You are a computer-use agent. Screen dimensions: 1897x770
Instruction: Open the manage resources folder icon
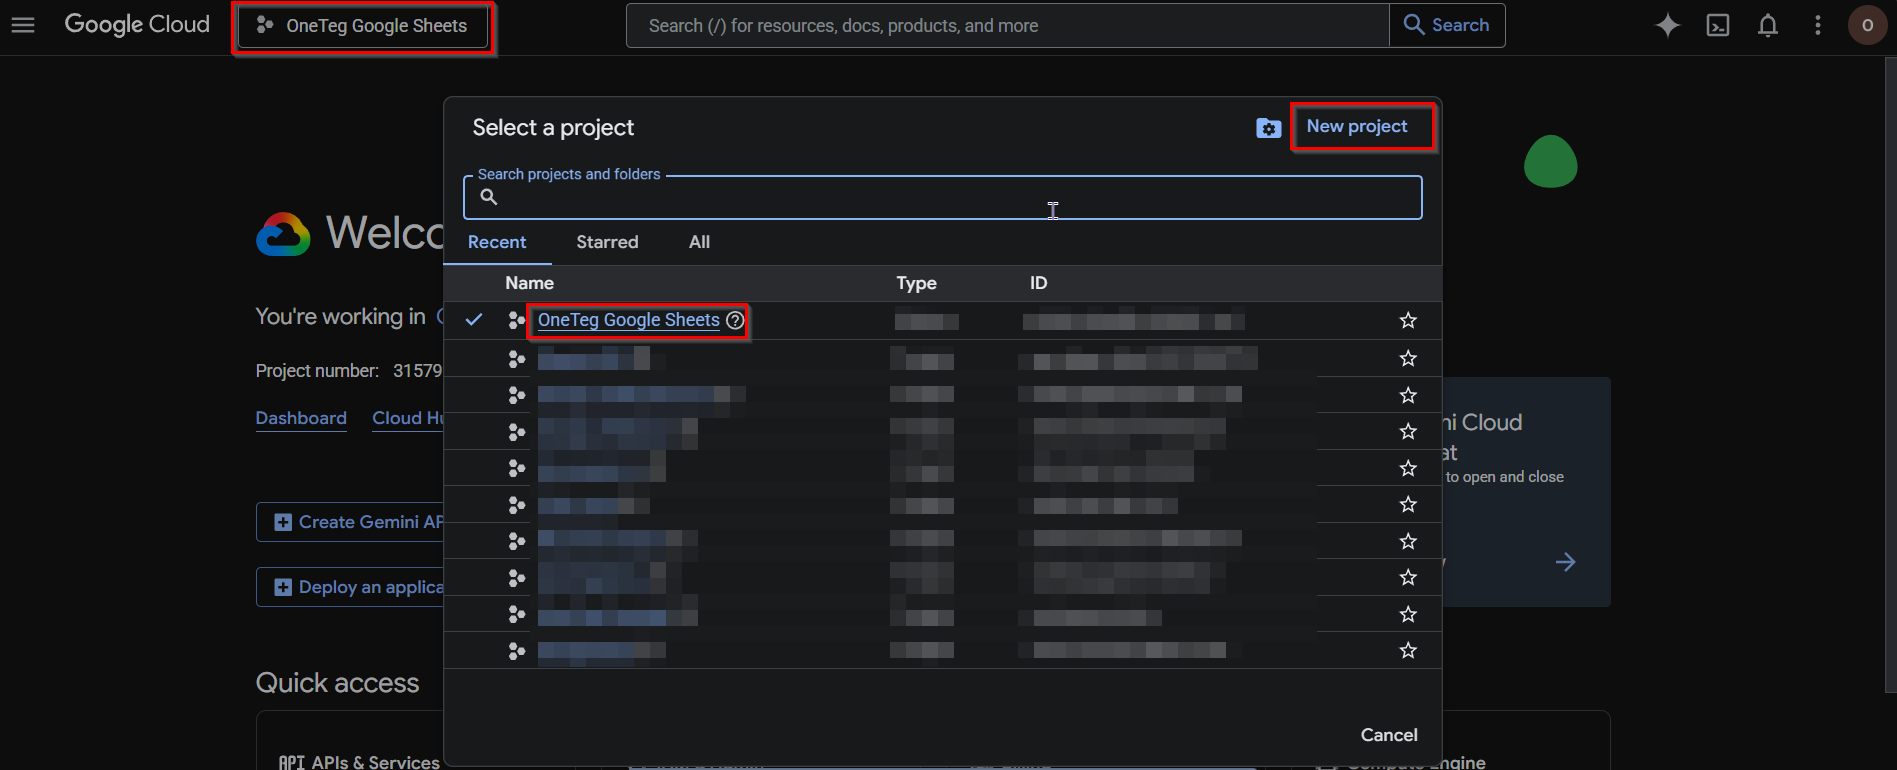(x=1268, y=128)
